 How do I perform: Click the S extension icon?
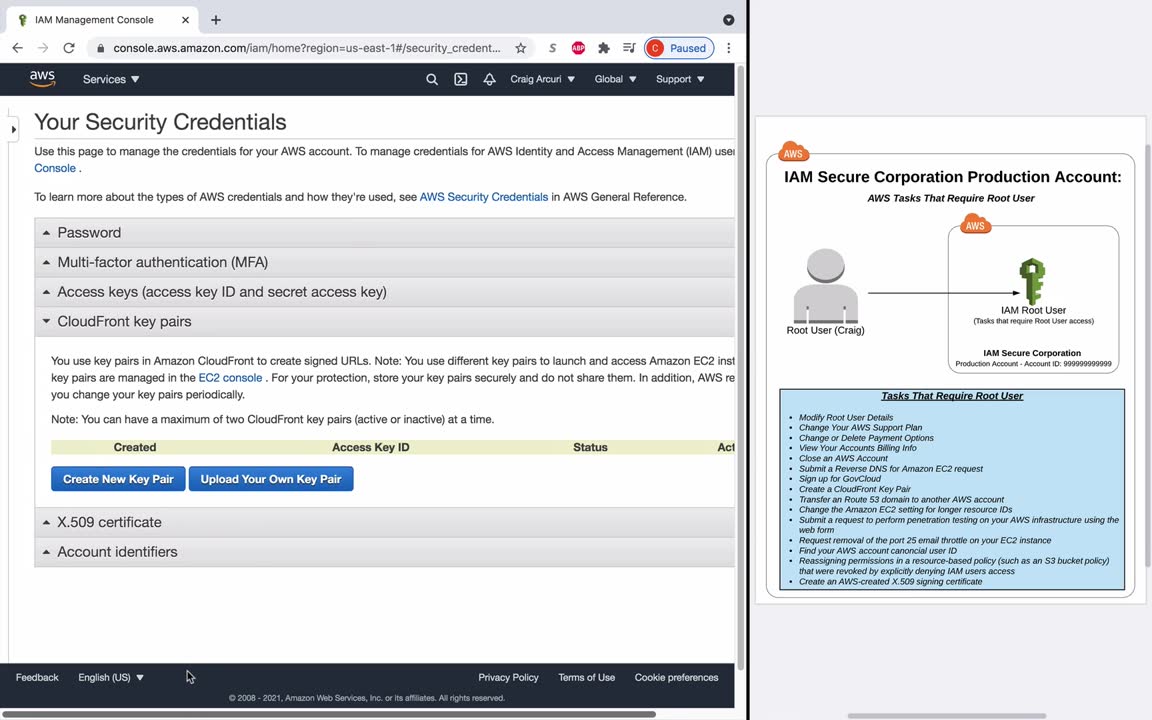pyautogui.click(x=552, y=48)
